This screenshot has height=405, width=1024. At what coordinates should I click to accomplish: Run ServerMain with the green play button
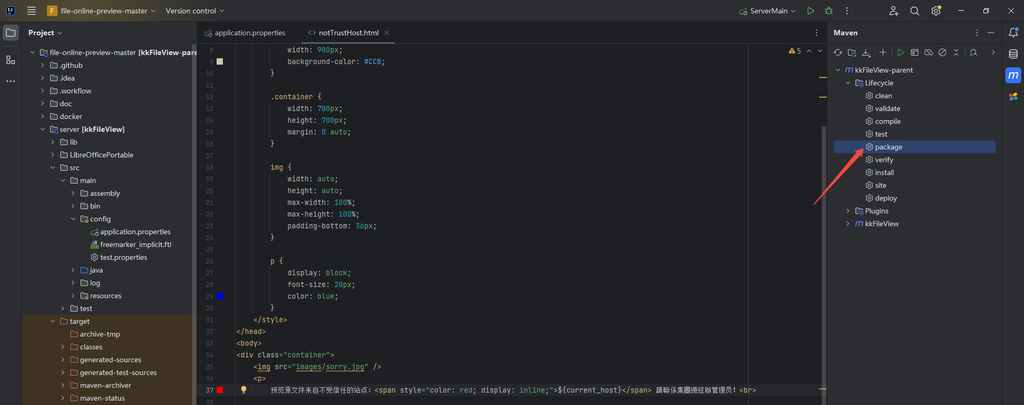click(810, 10)
